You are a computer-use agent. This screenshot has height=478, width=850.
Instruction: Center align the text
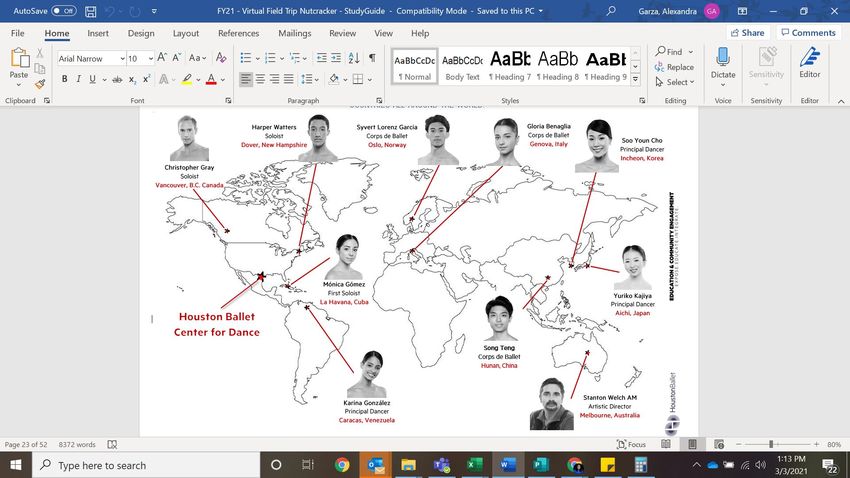pyautogui.click(x=260, y=79)
